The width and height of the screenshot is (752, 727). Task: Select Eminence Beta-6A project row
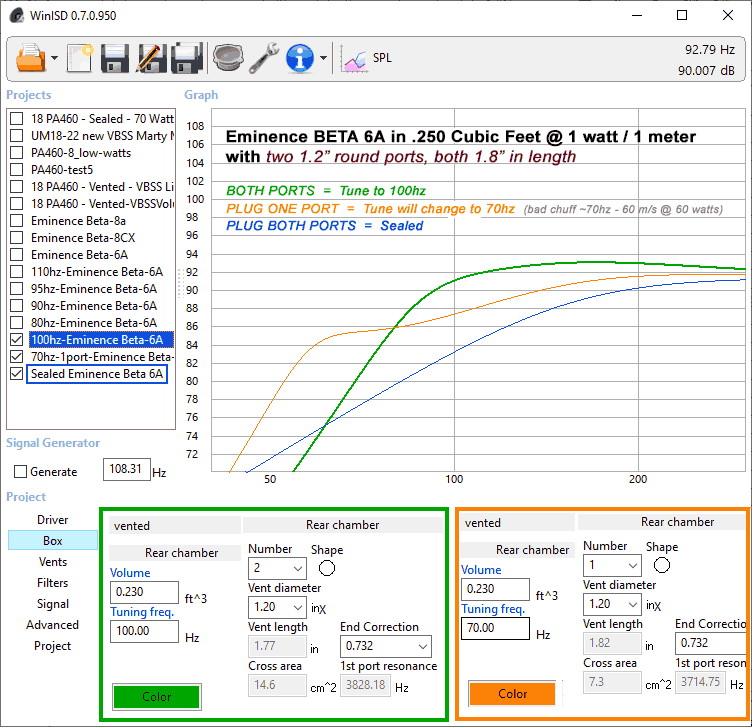pyautogui.click(x=80, y=255)
